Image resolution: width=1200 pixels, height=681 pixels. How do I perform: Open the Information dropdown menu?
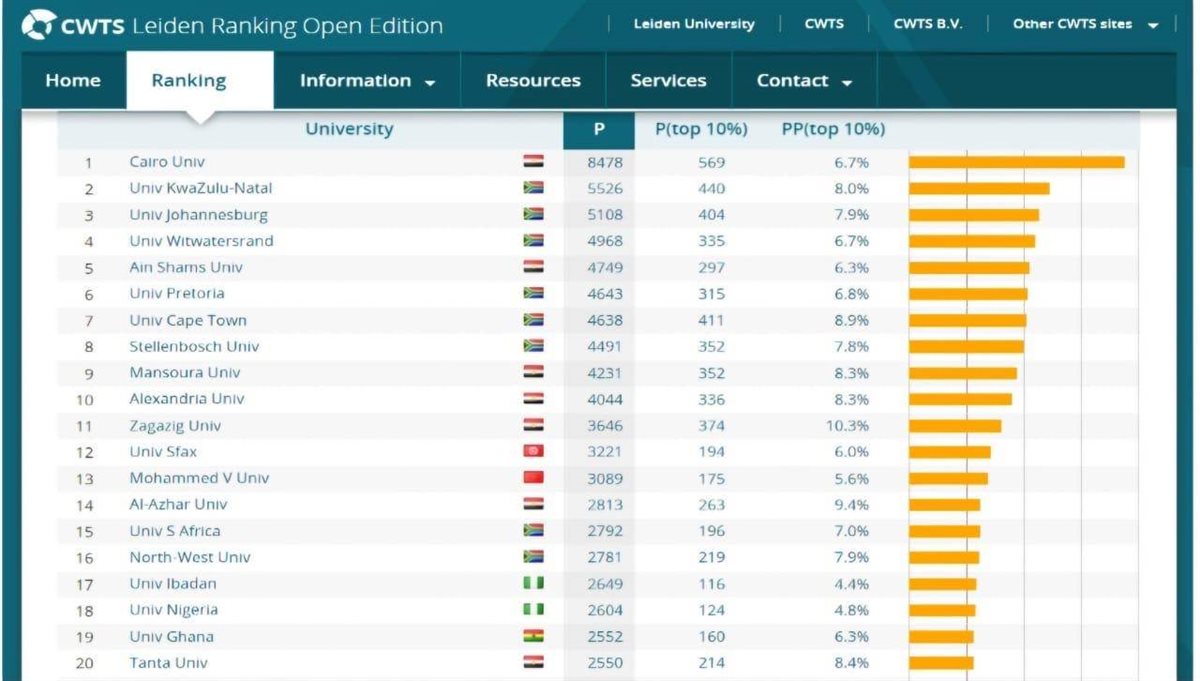pos(367,81)
